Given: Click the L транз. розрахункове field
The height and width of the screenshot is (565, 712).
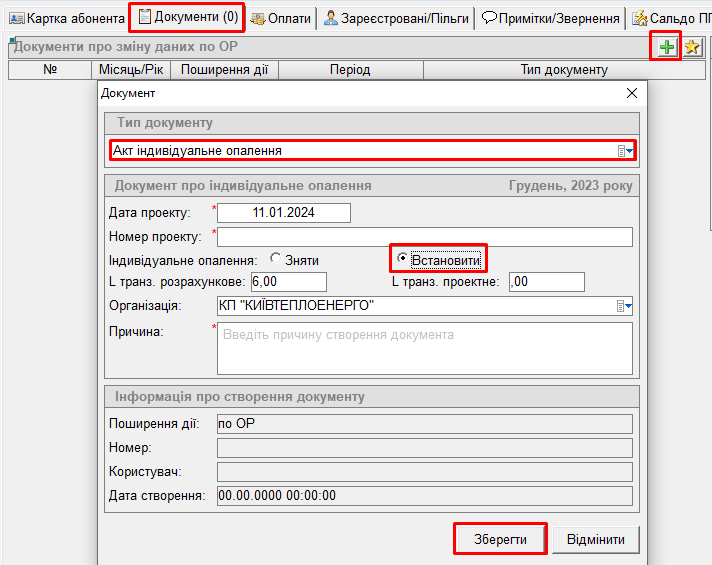Looking at the screenshot, I should pyautogui.click(x=289, y=283).
